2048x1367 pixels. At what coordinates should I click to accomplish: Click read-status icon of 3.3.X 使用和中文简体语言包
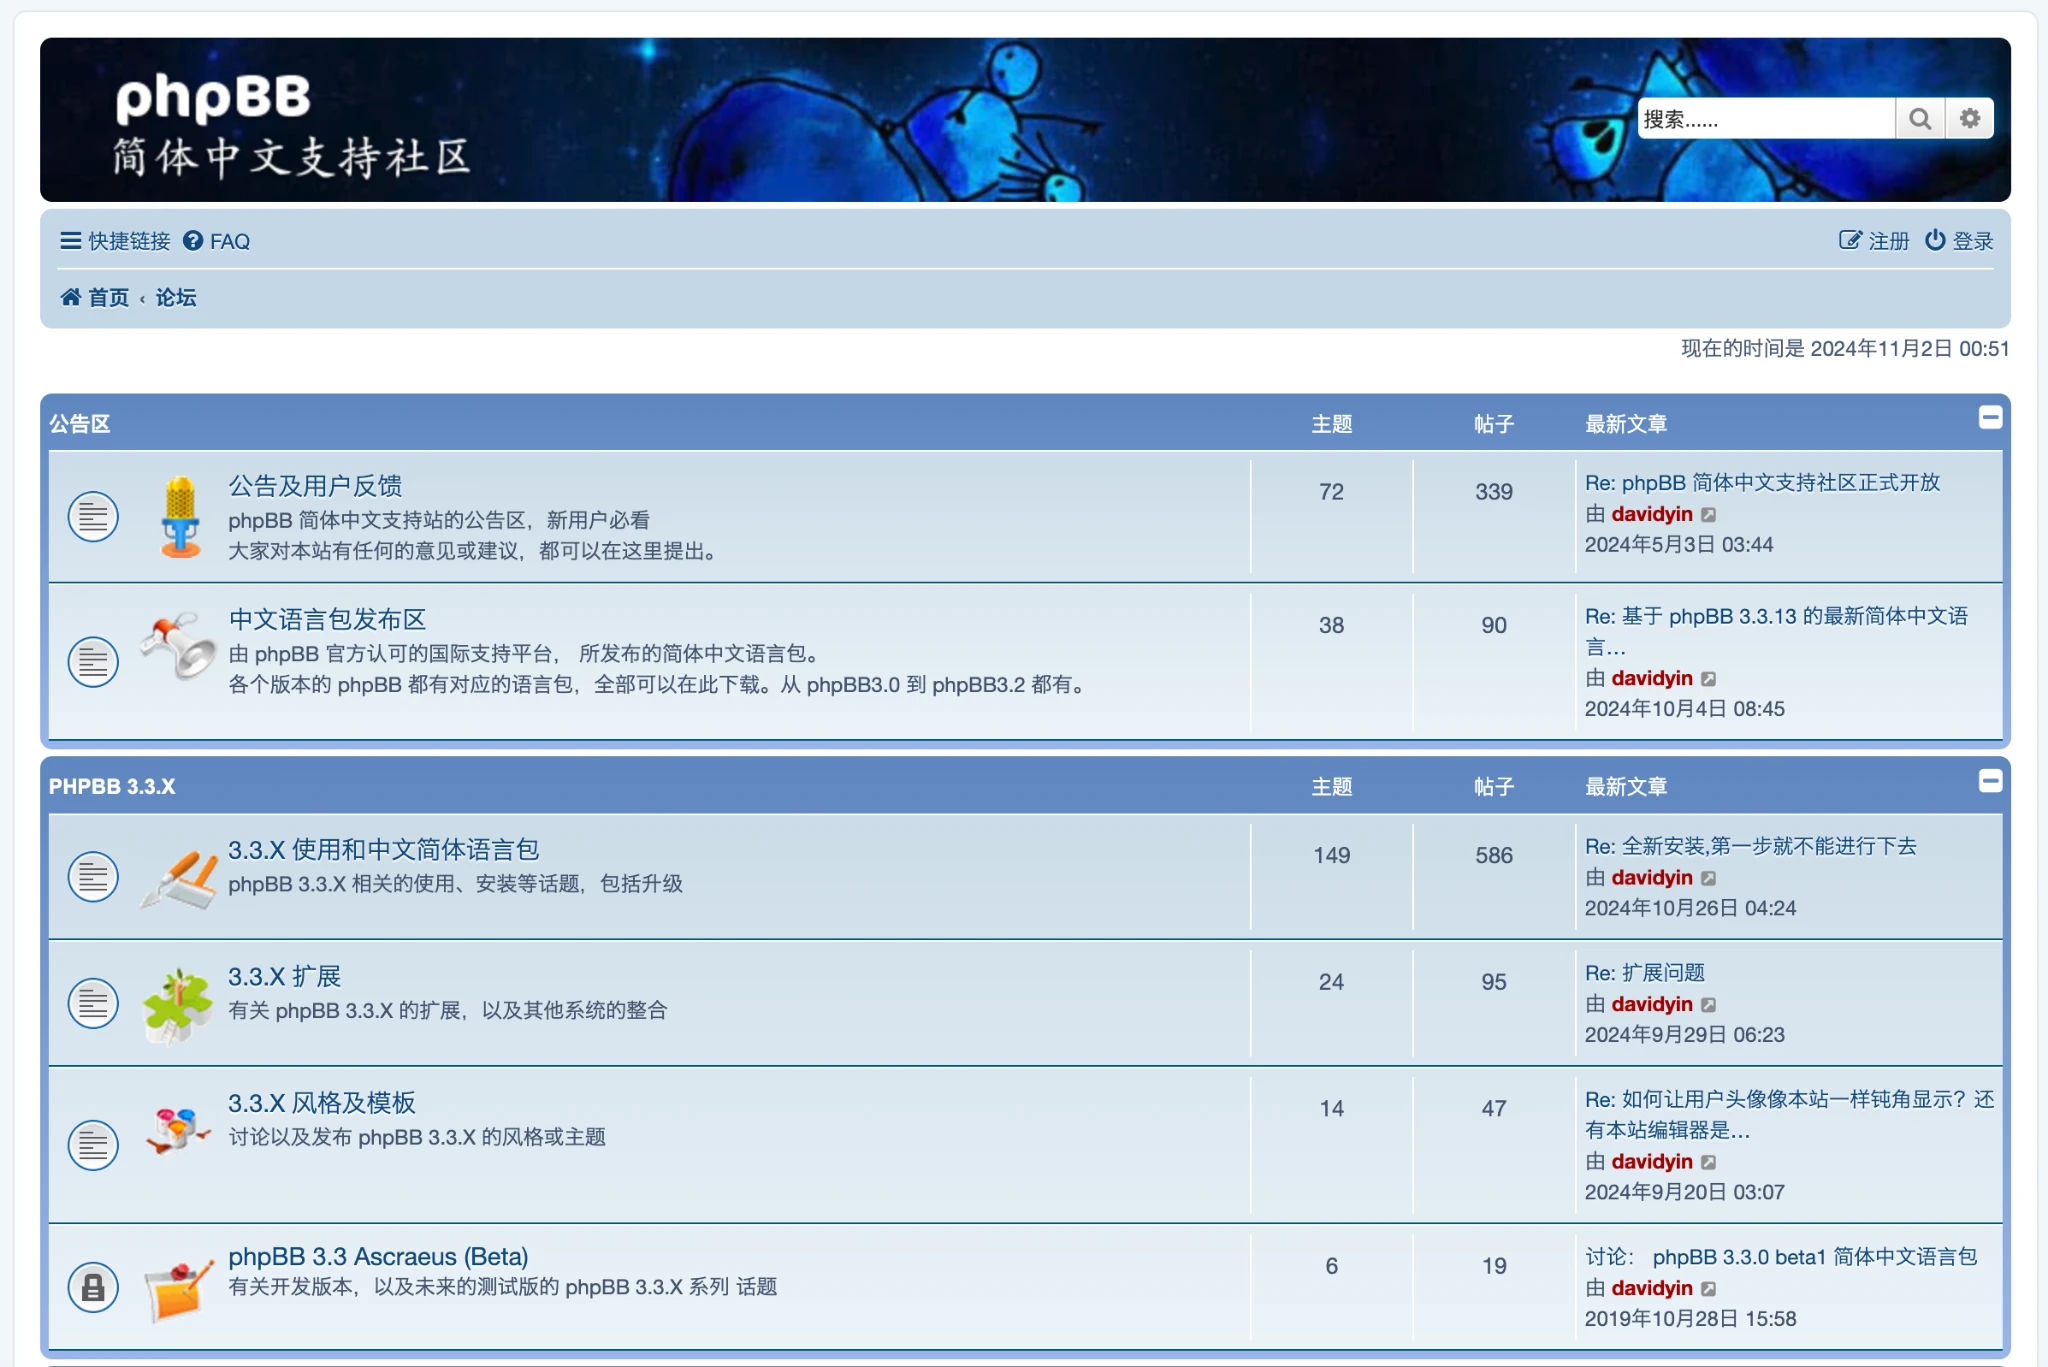point(93,877)
